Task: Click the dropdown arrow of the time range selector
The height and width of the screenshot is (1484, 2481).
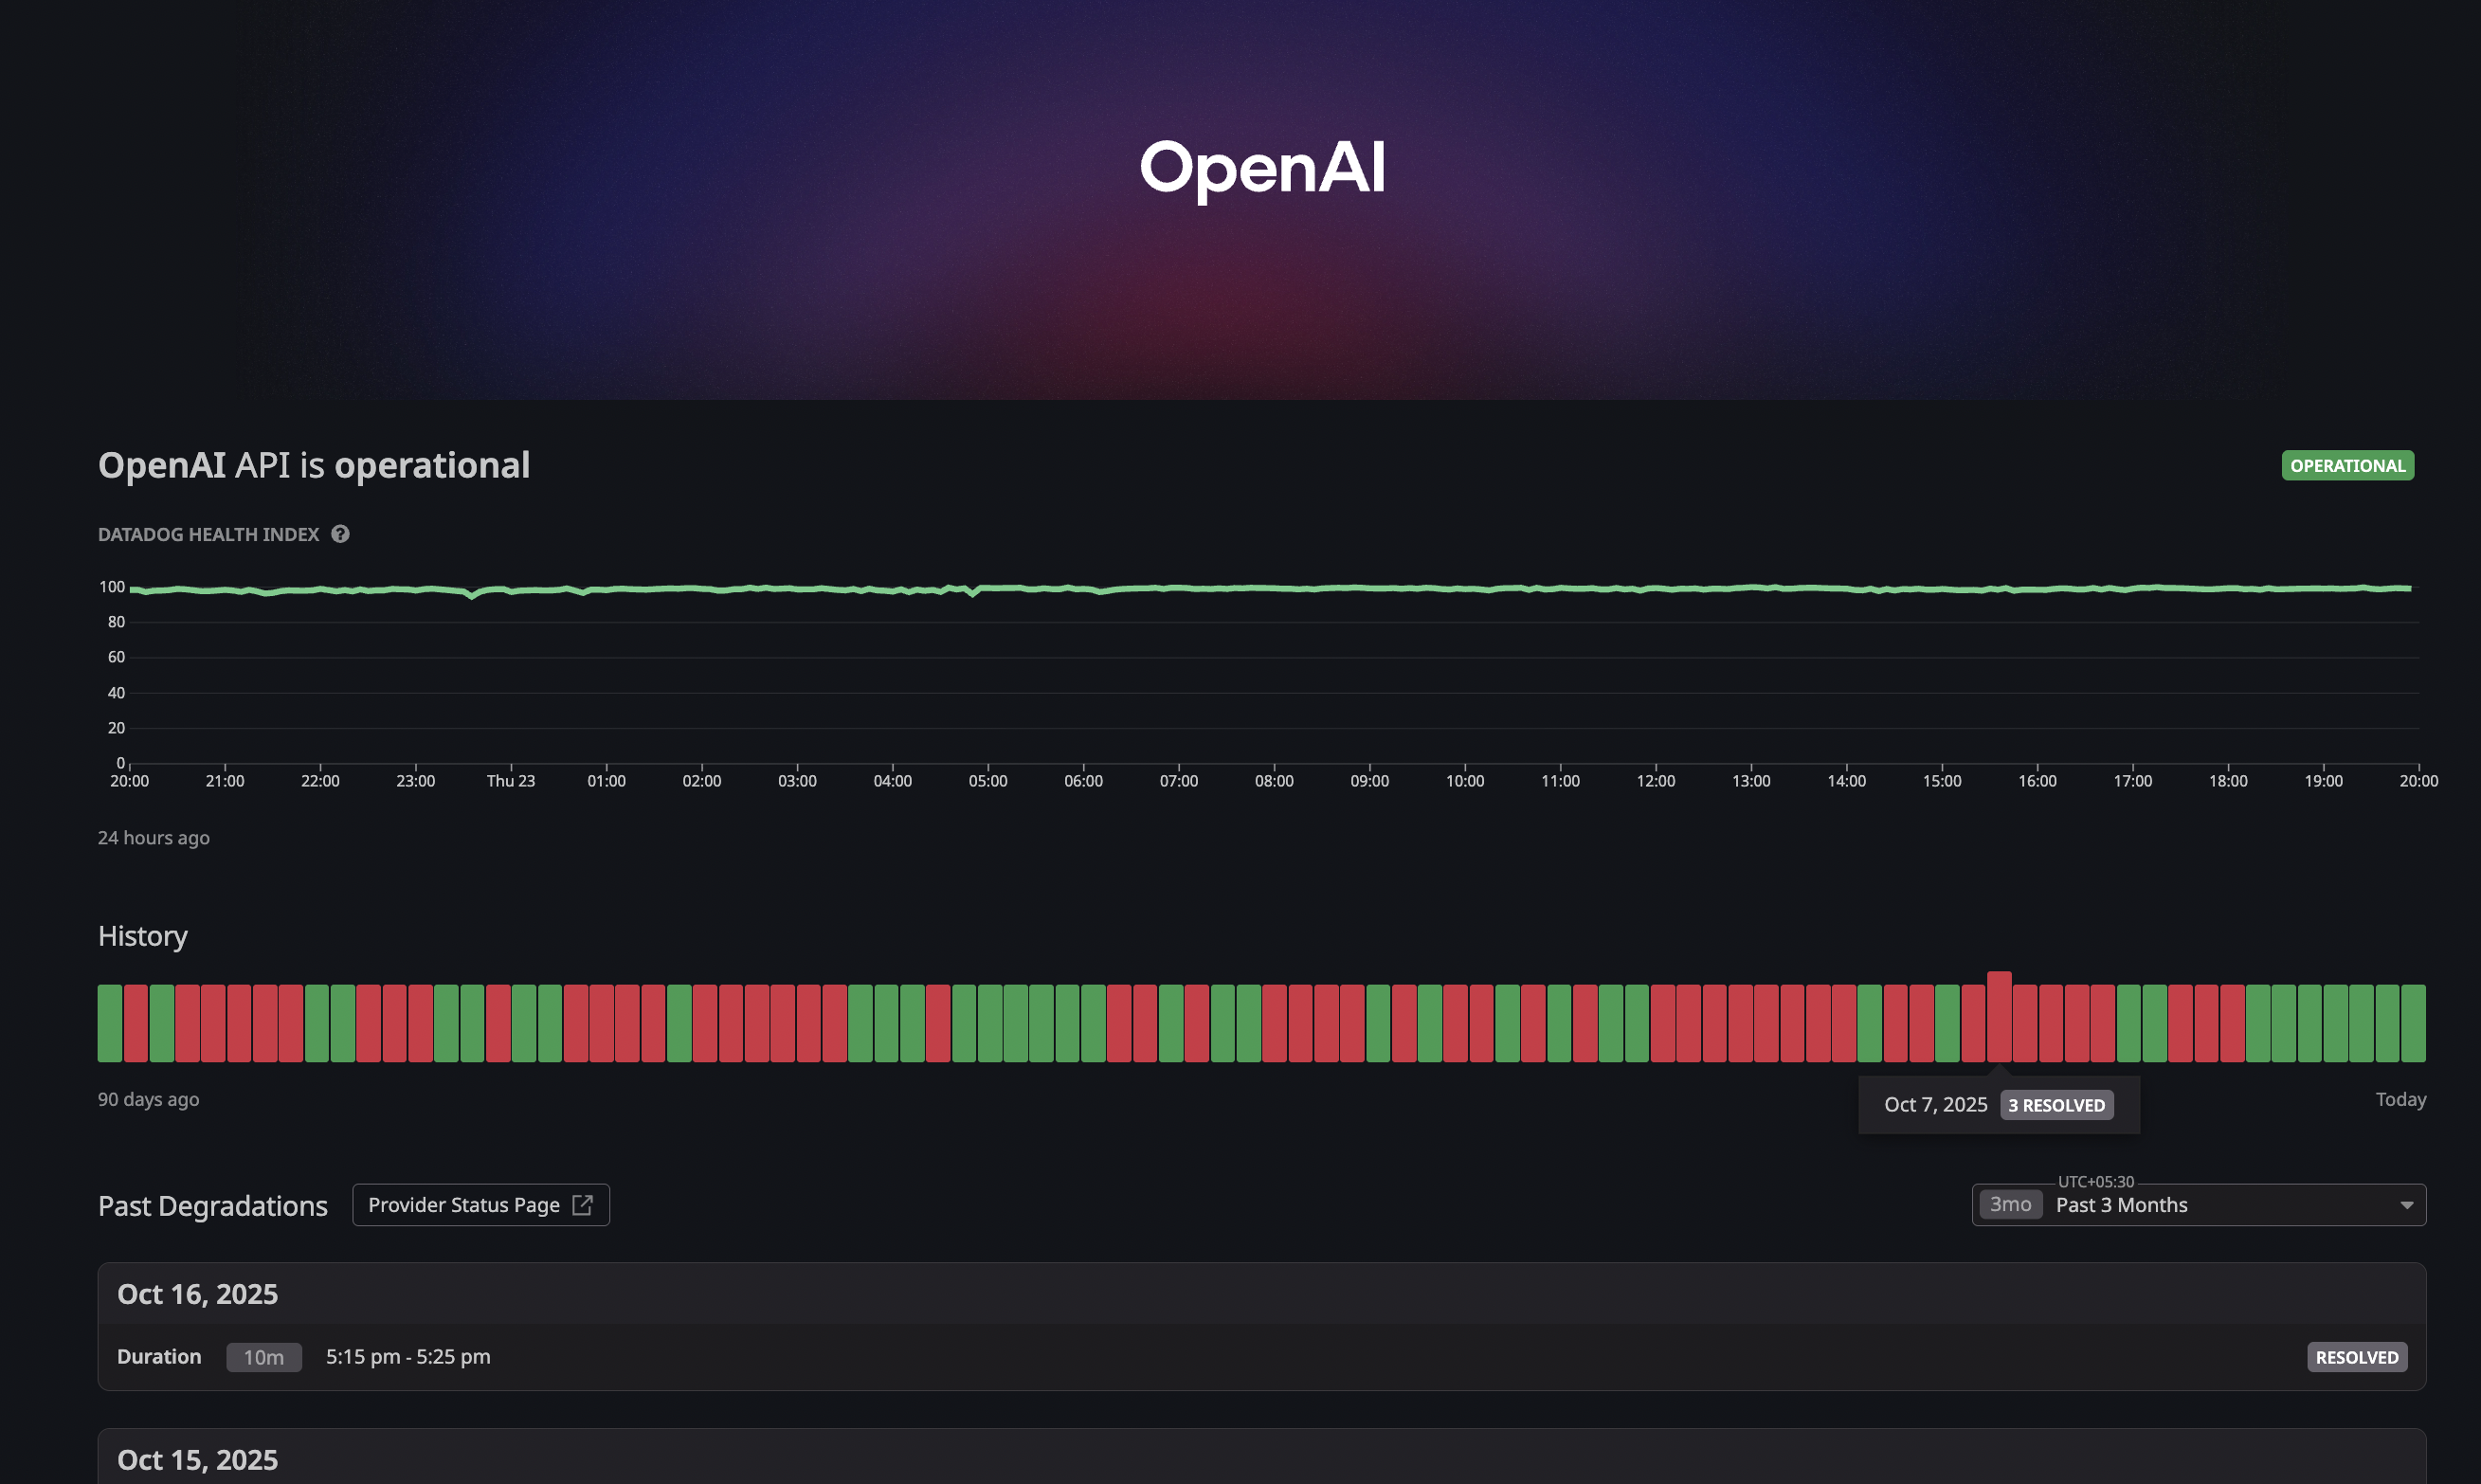Action: coord(2406,1206)
